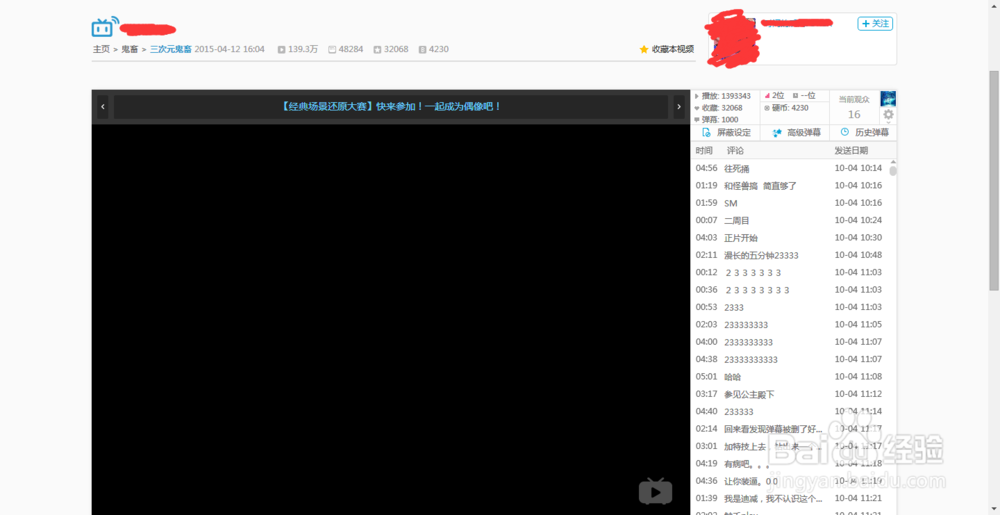The width and height of the screenshot is (1000, 515).
Task: Click the 收藏本视频 text link
Action: [673, 49]
